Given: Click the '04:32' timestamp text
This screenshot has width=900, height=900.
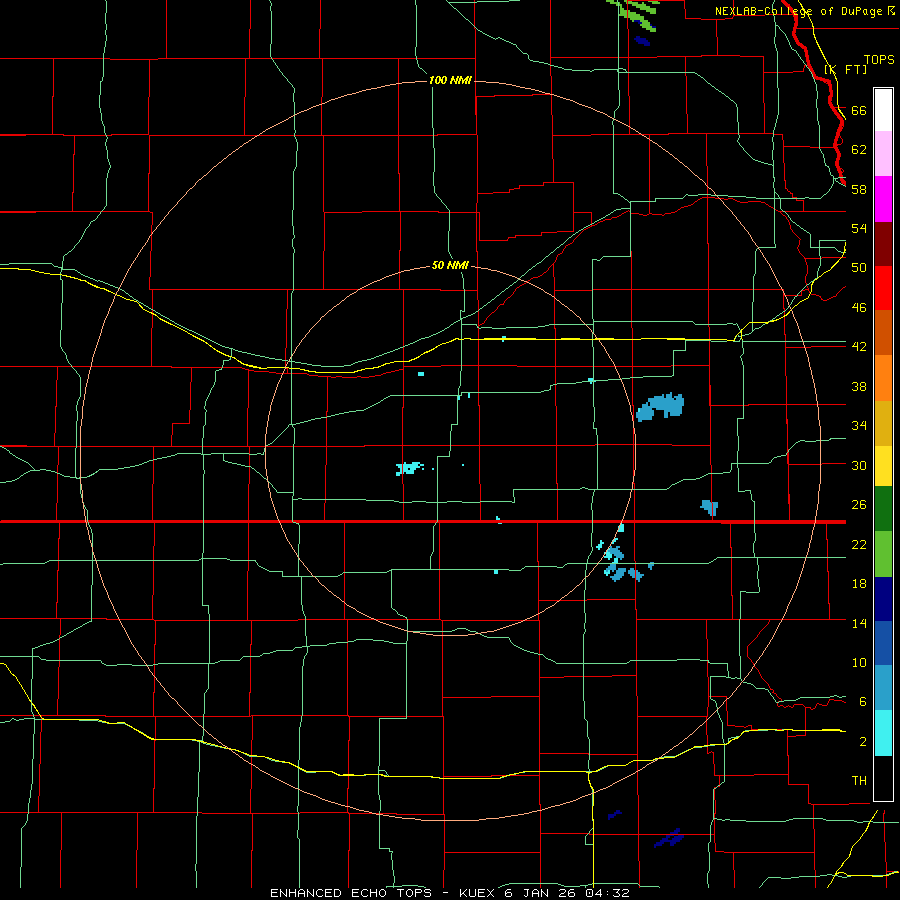Looking at the screenshot, I should (608, 893).
